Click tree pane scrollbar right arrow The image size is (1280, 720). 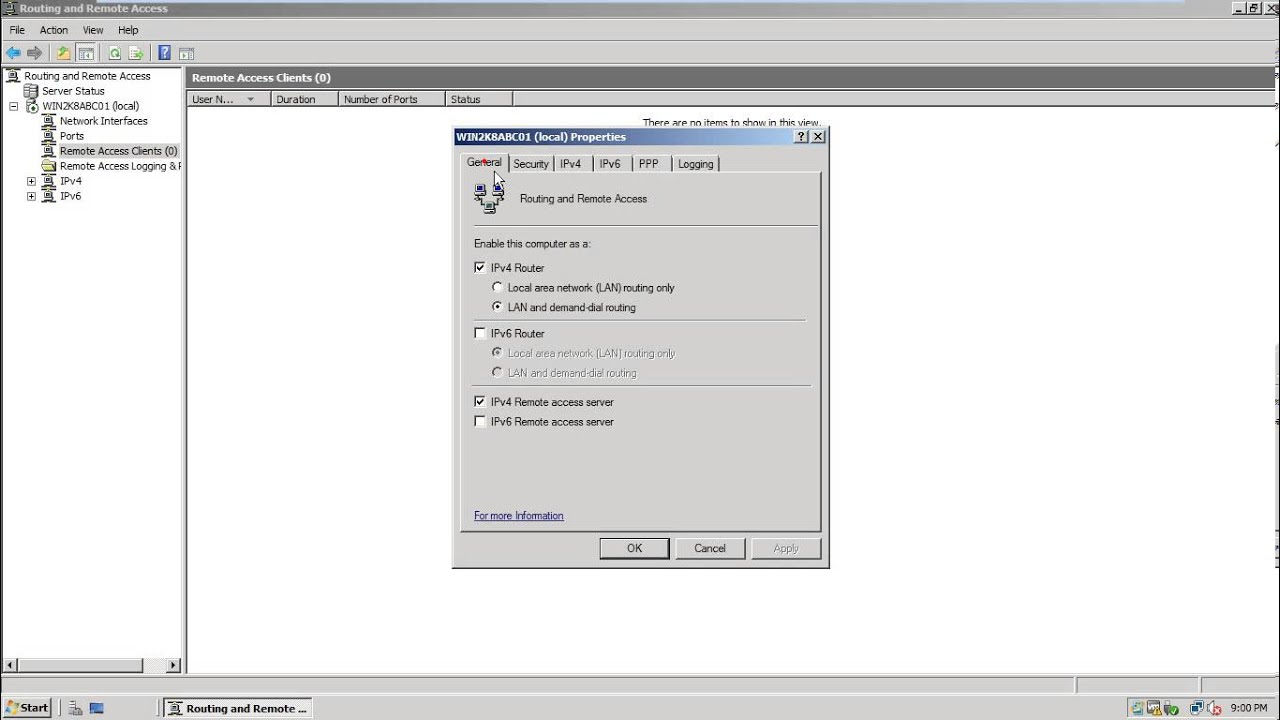[x=173, y=665]
